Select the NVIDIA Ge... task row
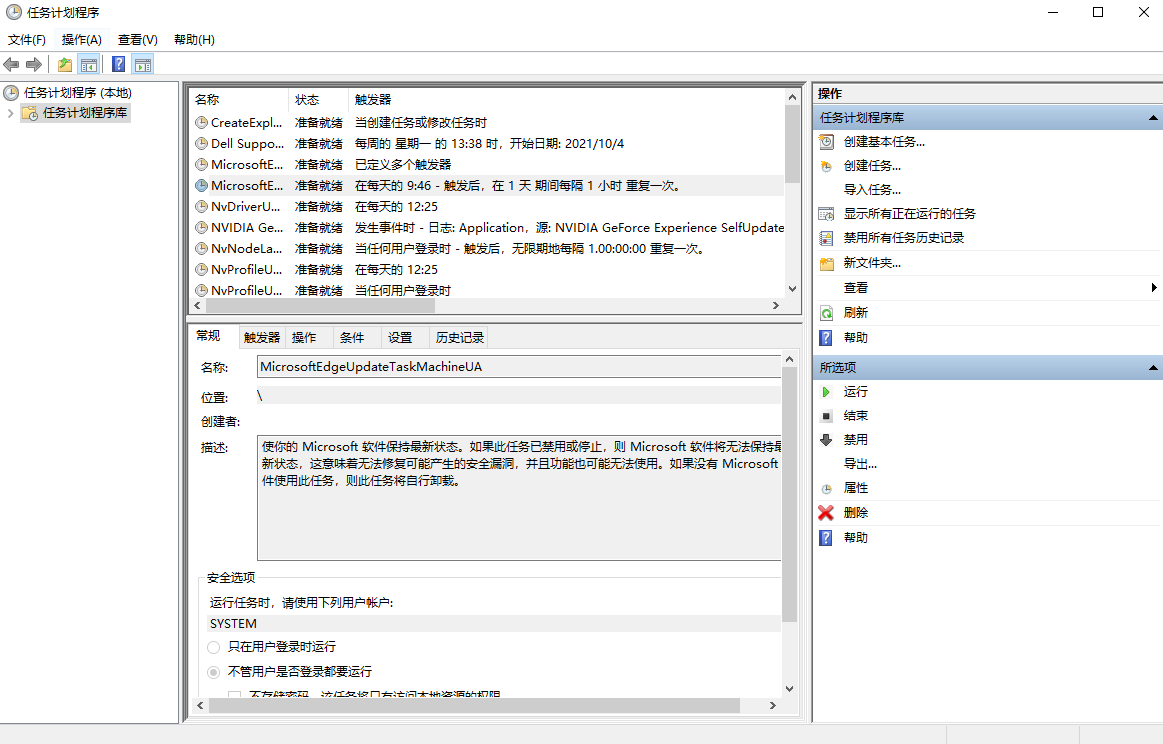Image resolution: width=1163 pixels, height=744 pixels. (x=487, y=228)
